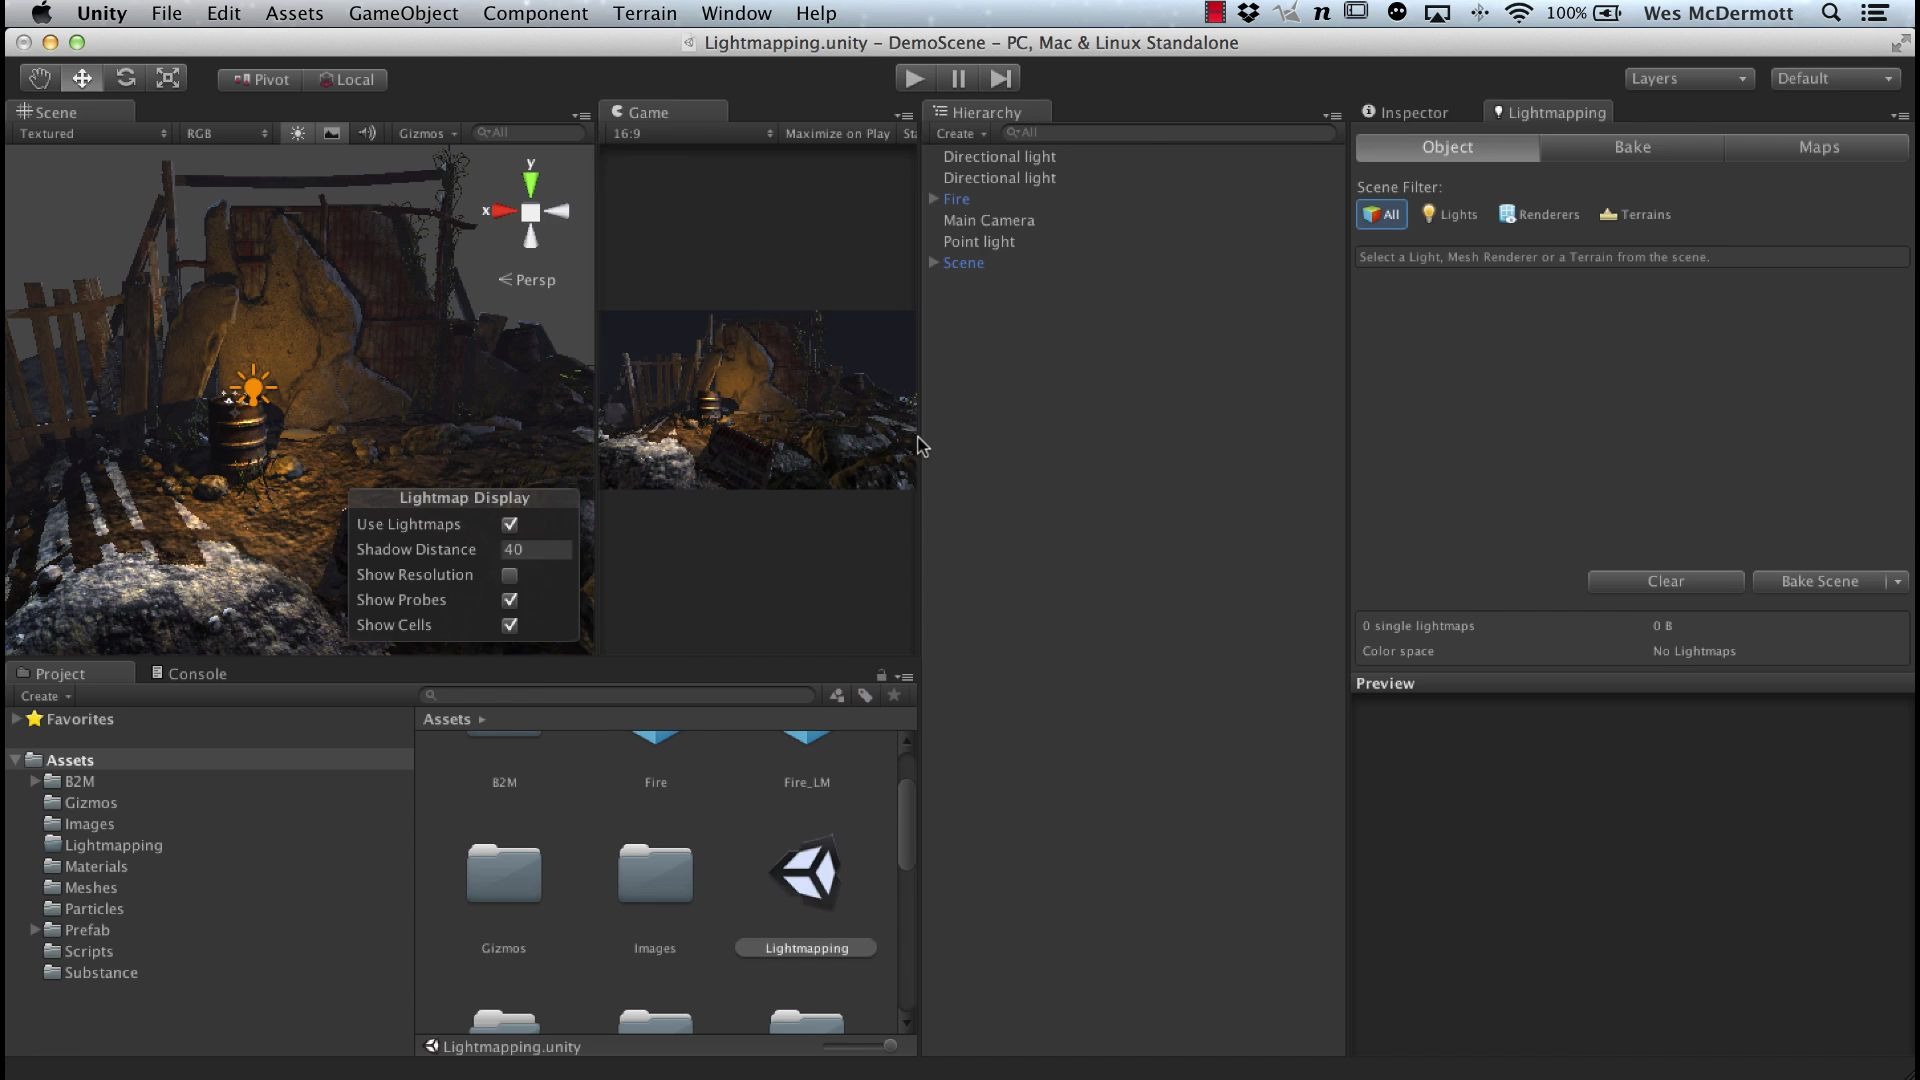The height and width of the screenshot is (1080, 1920).
Task: Enable Show Resolution checkbox
Action: (510, 575)
